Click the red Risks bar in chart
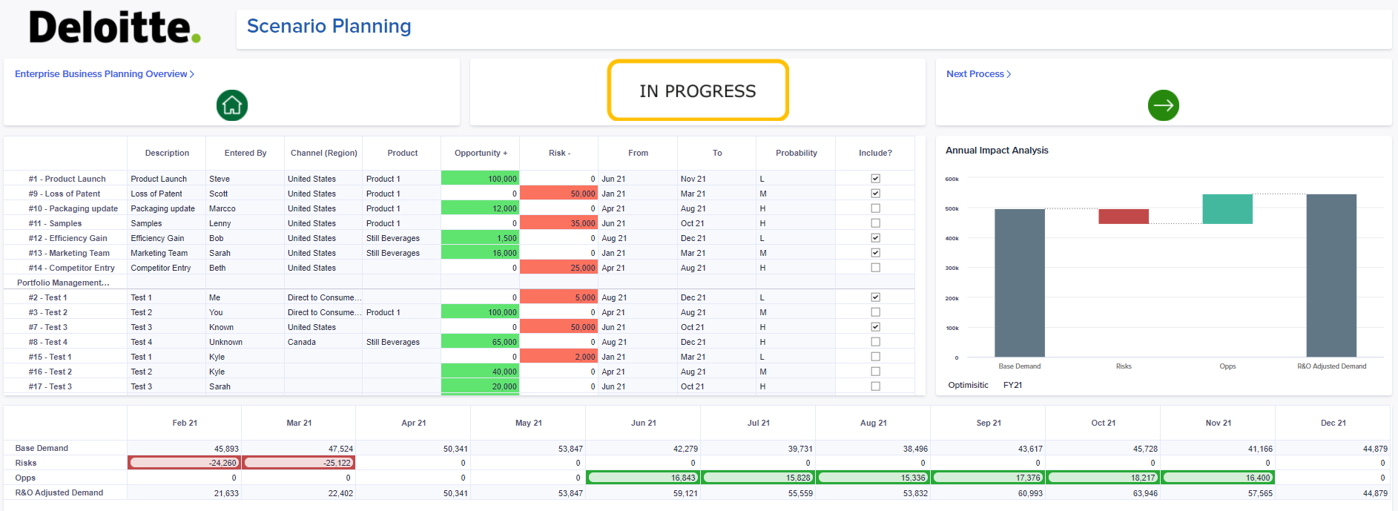Screen dimensions: 1398x511 coord(1123,216)
